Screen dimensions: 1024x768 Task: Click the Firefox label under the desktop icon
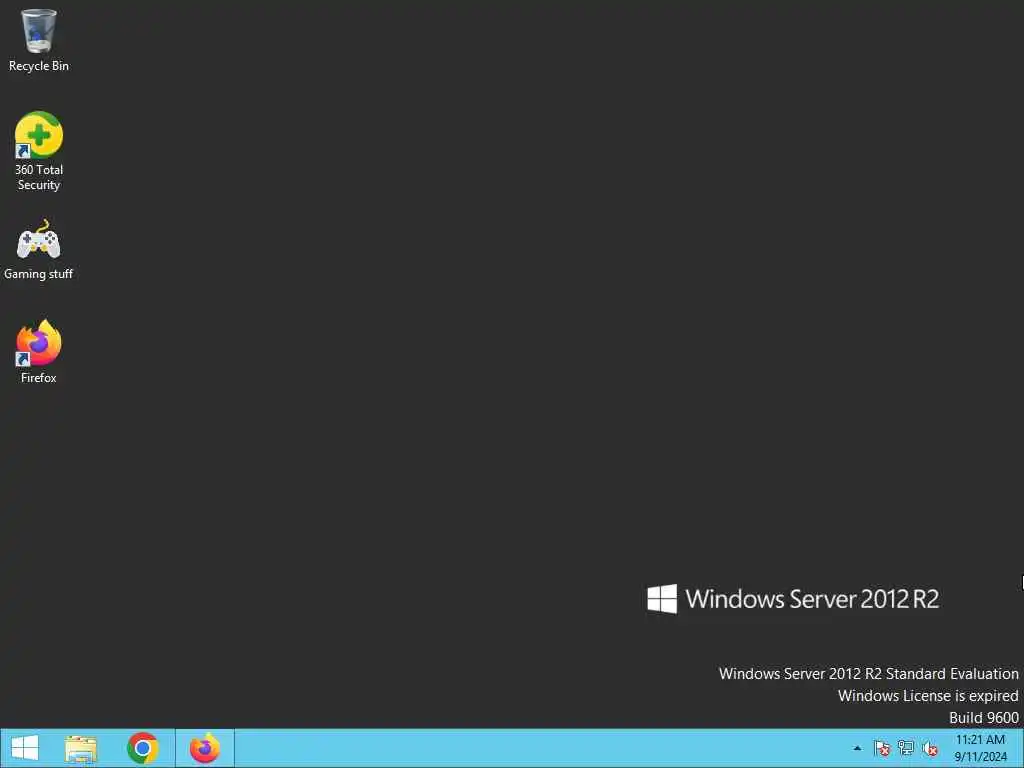(39, 377)
